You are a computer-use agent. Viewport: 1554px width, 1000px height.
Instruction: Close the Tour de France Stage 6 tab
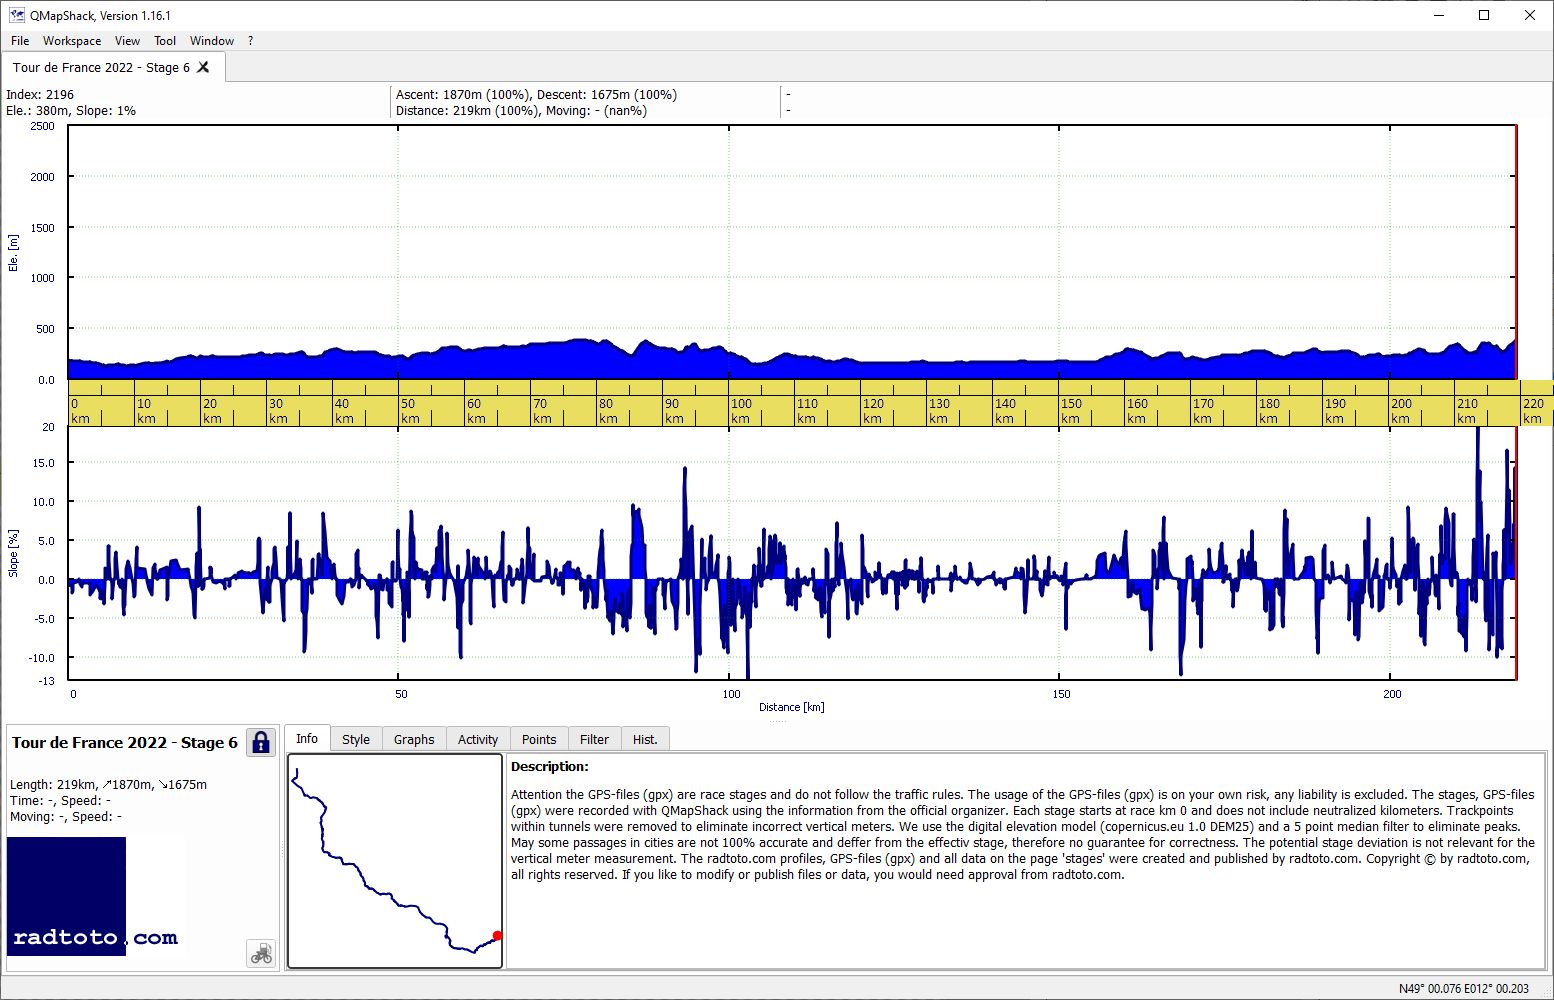pyautogui.click(x=203, y=67)
